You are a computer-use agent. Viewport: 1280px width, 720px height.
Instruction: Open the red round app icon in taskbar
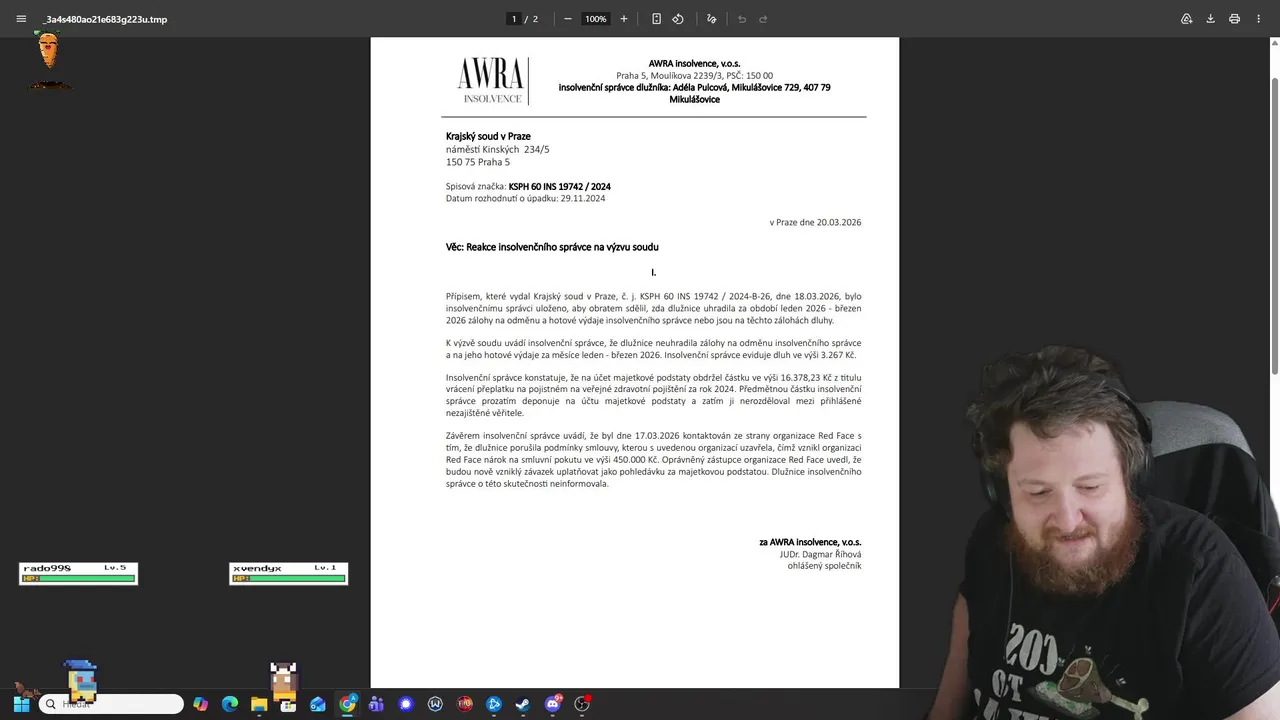pyautogui.click(x=465, y=704)
